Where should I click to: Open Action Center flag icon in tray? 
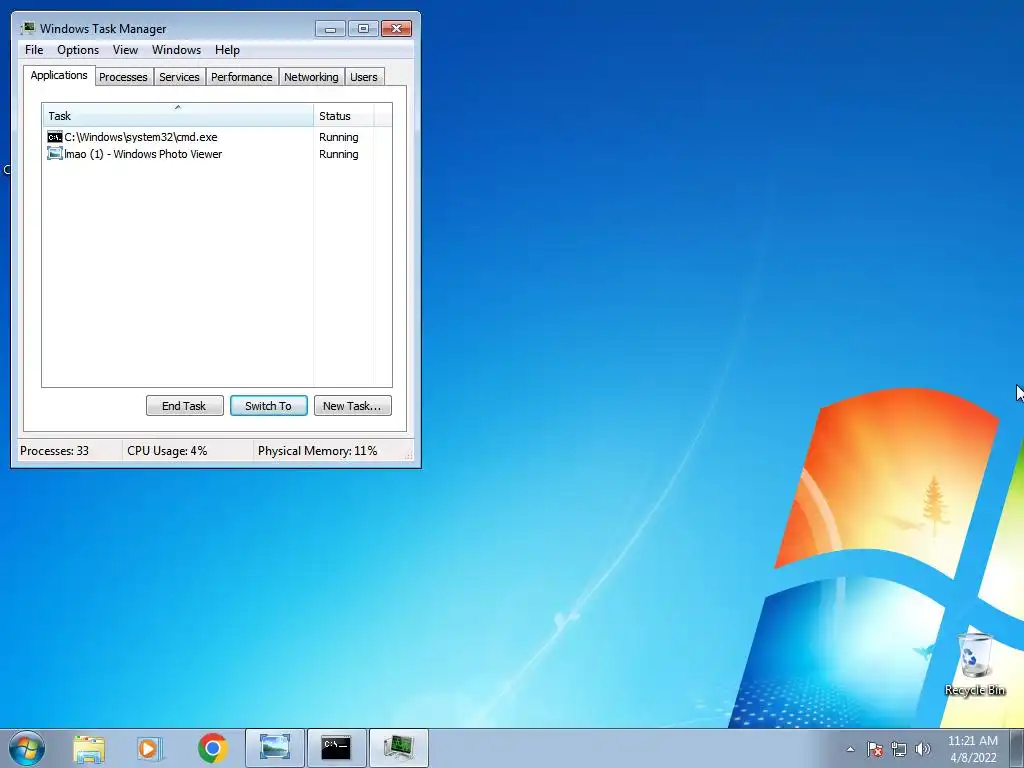tap(875, 749)
